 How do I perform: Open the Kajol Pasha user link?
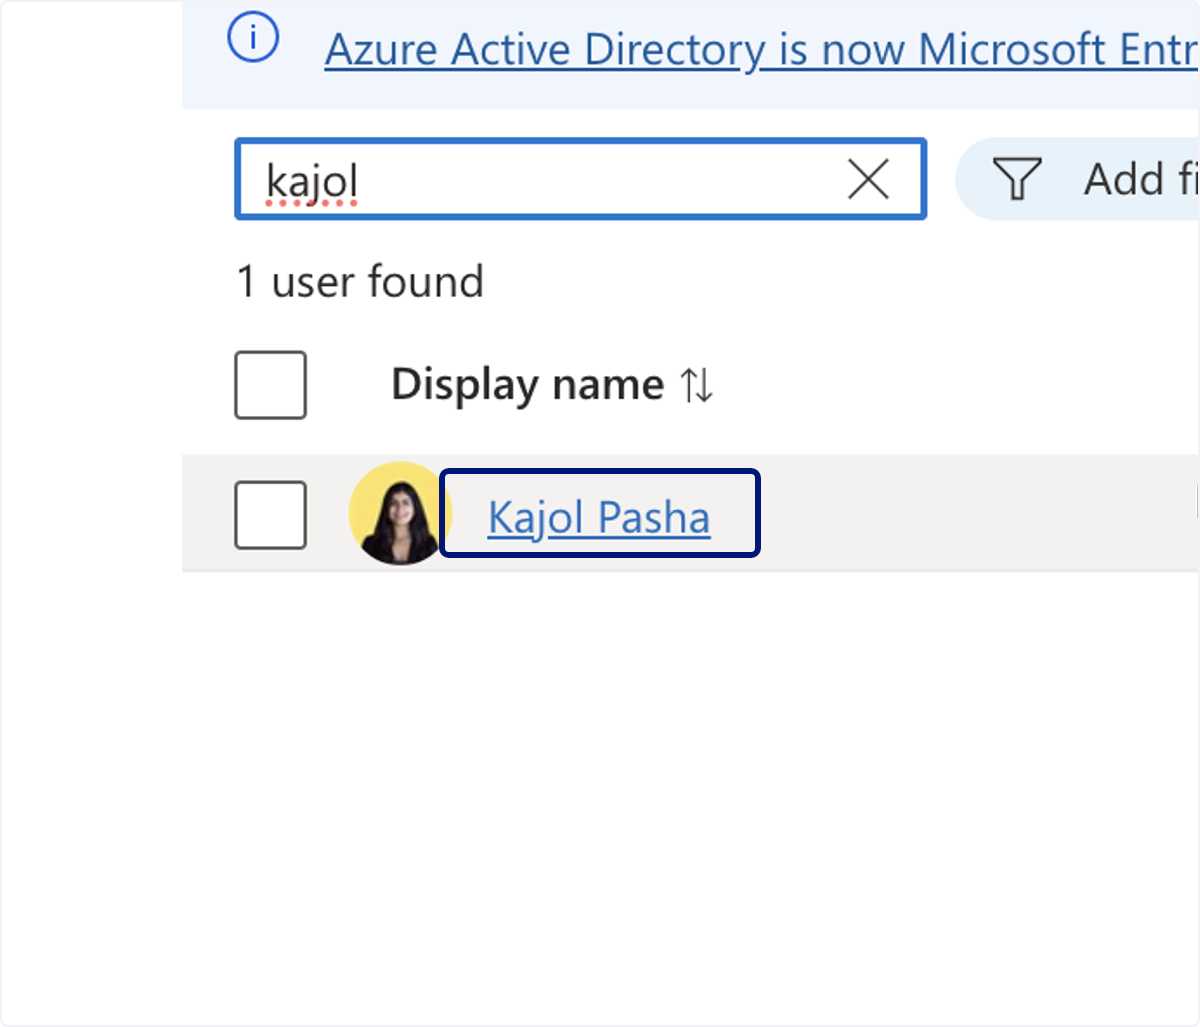(599, 517)
